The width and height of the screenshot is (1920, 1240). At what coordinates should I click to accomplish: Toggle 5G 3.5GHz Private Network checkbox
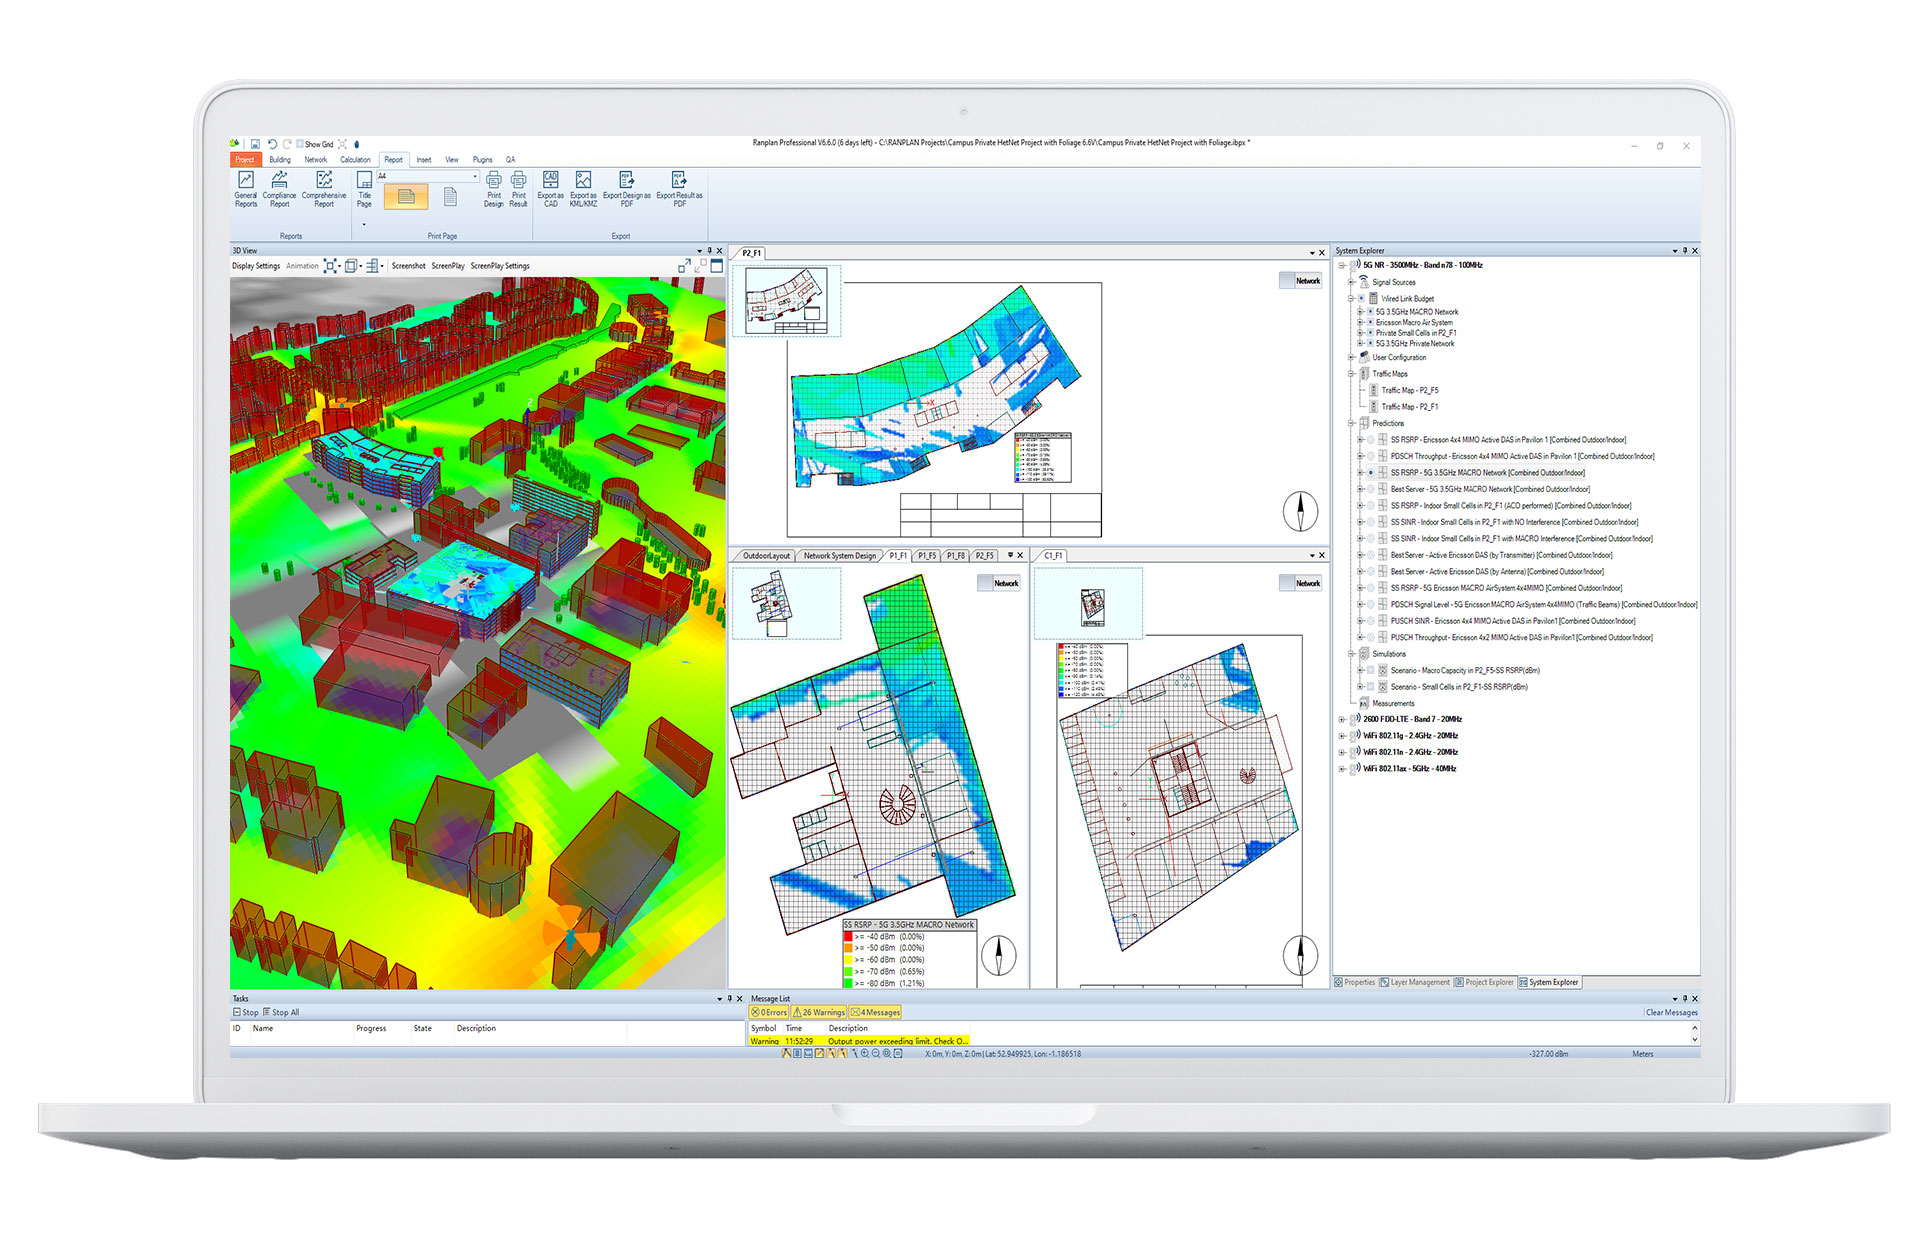(x=1370, y=344)
